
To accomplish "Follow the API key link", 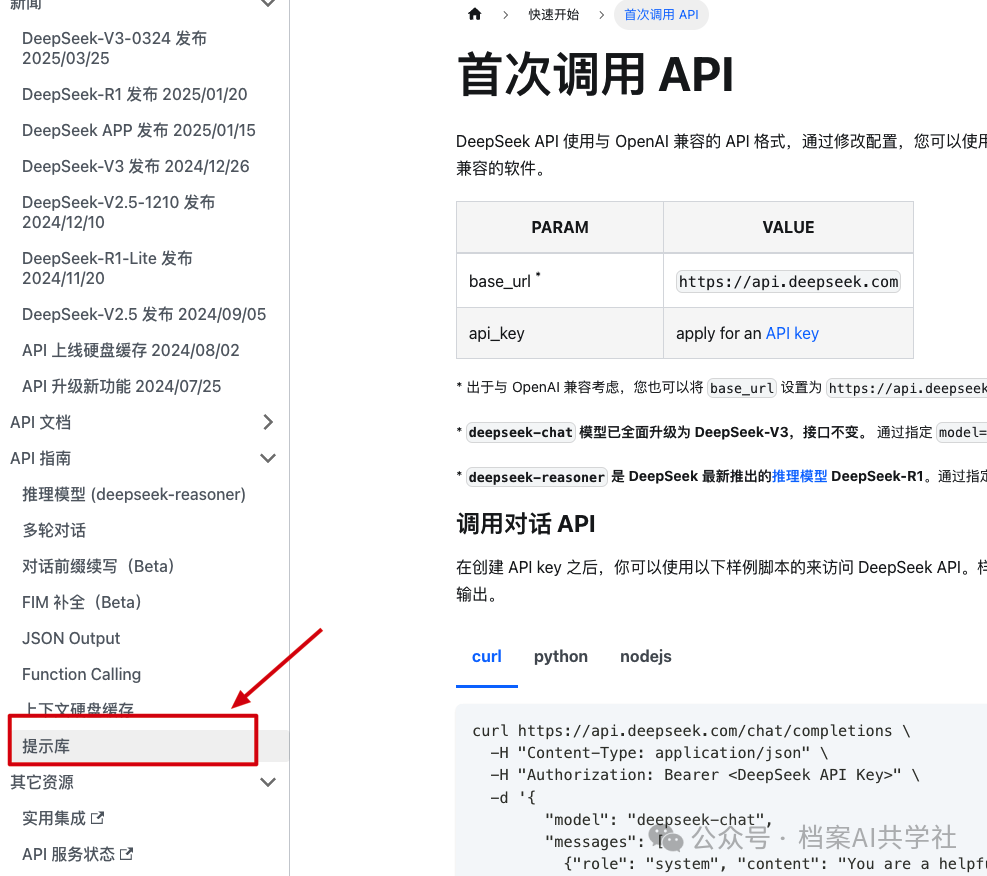I will tap(792, 333).
